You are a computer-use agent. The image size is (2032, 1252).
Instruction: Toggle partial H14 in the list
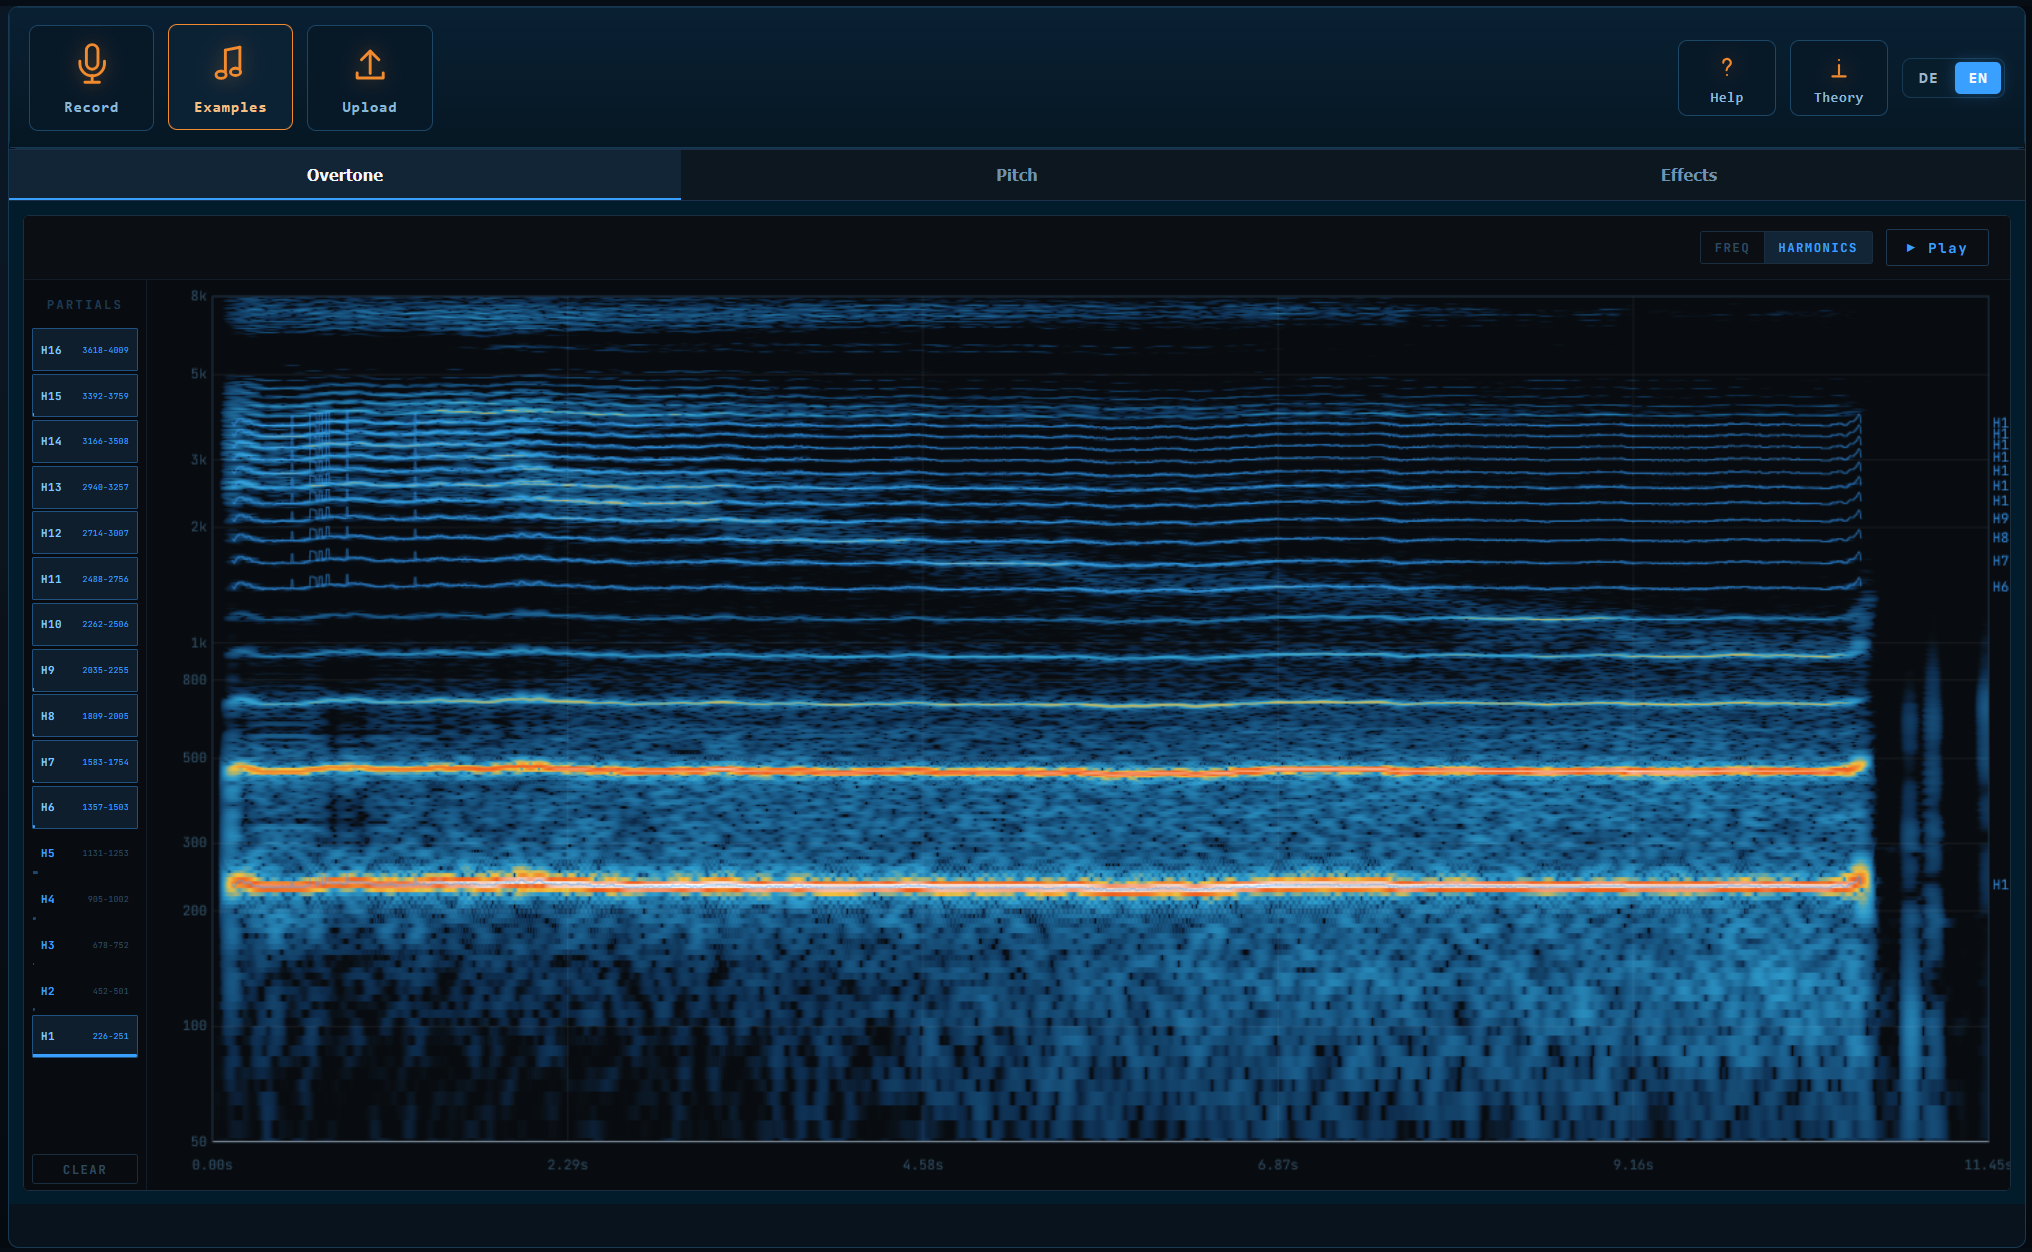coord(85,441)
